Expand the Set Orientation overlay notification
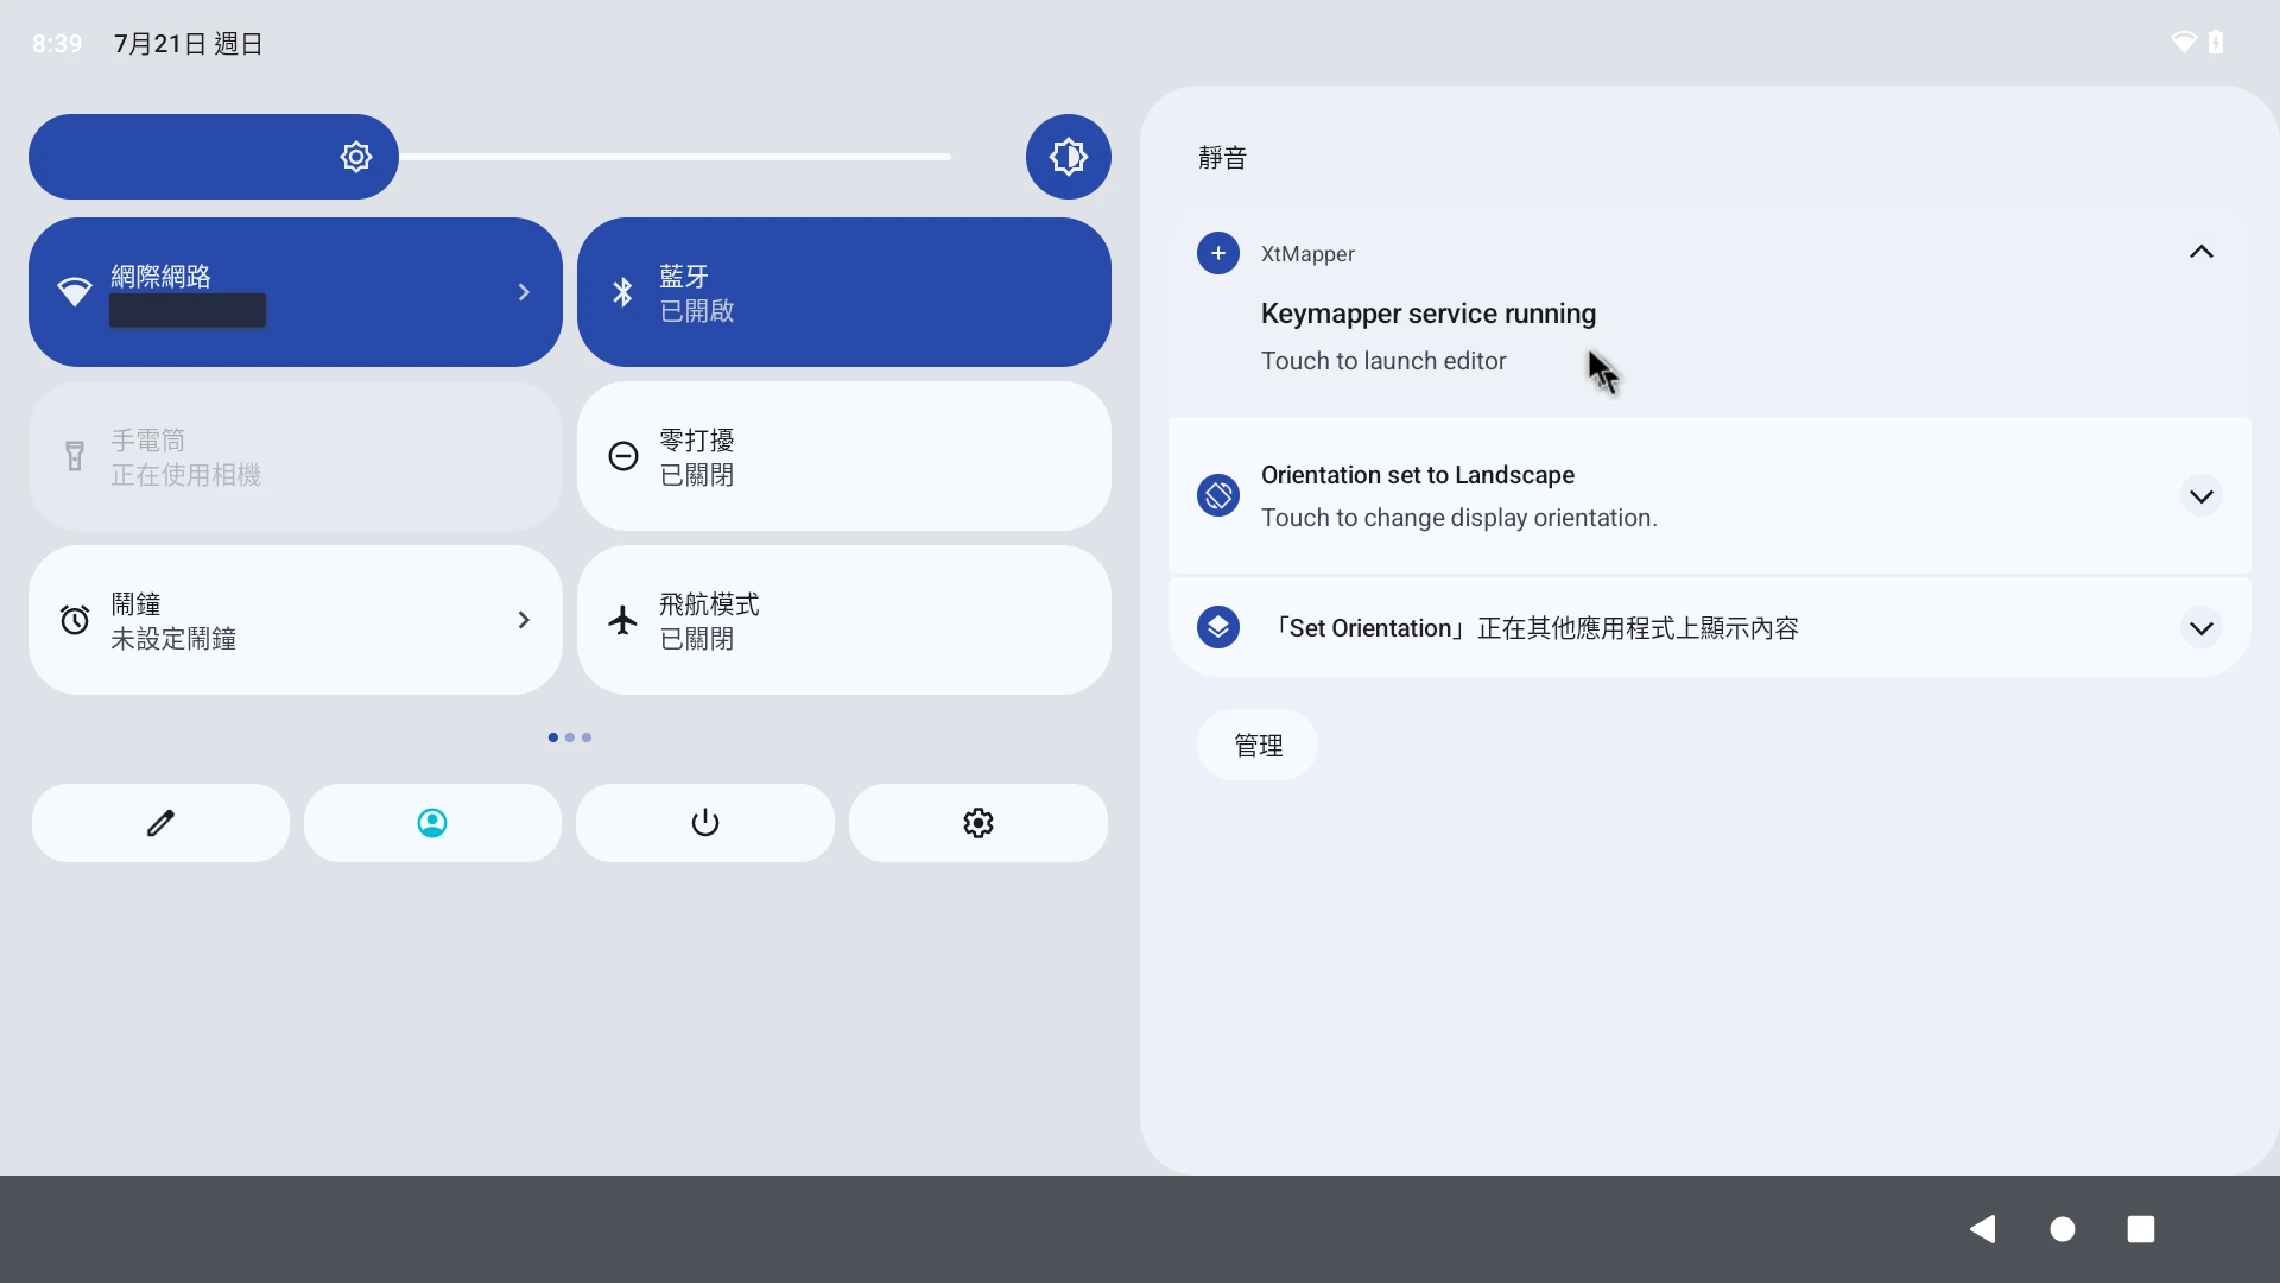Viewport: 2280px width, 1283px height. [2201, 628]
